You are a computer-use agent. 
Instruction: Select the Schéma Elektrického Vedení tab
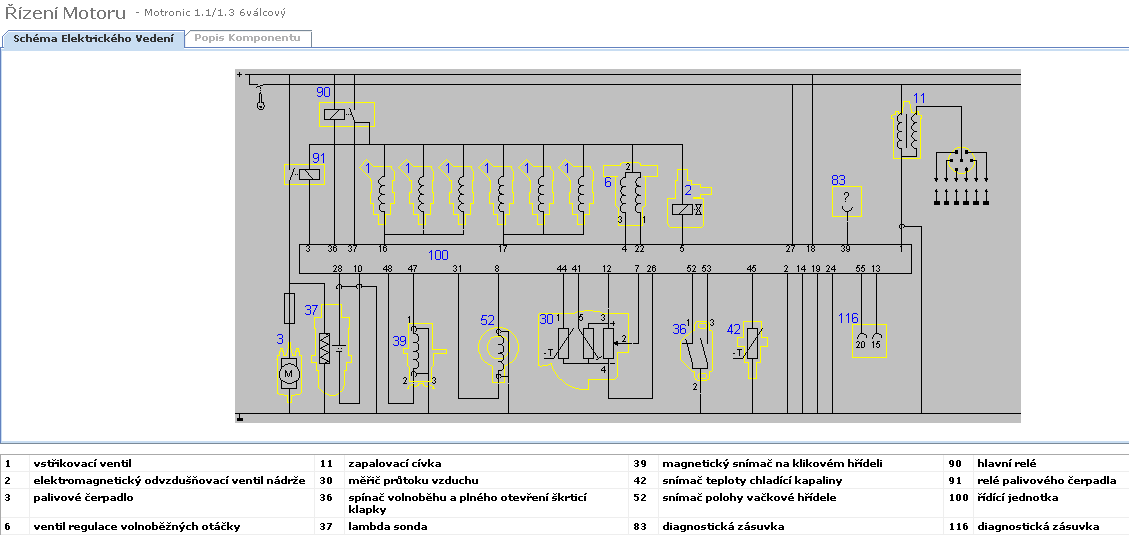(94, 39)
